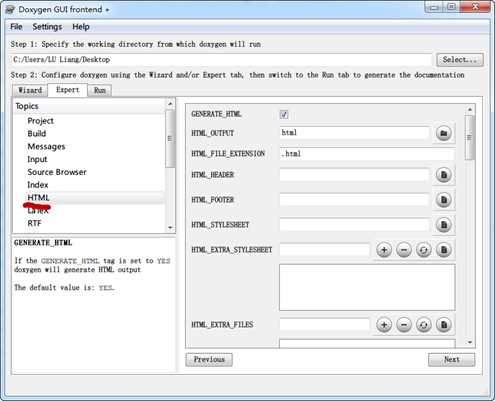Click the HTML_FILE_EXTENSION text field
Image resolution: width=495 pixels, height=401 pixels.
tap(367, 154)
